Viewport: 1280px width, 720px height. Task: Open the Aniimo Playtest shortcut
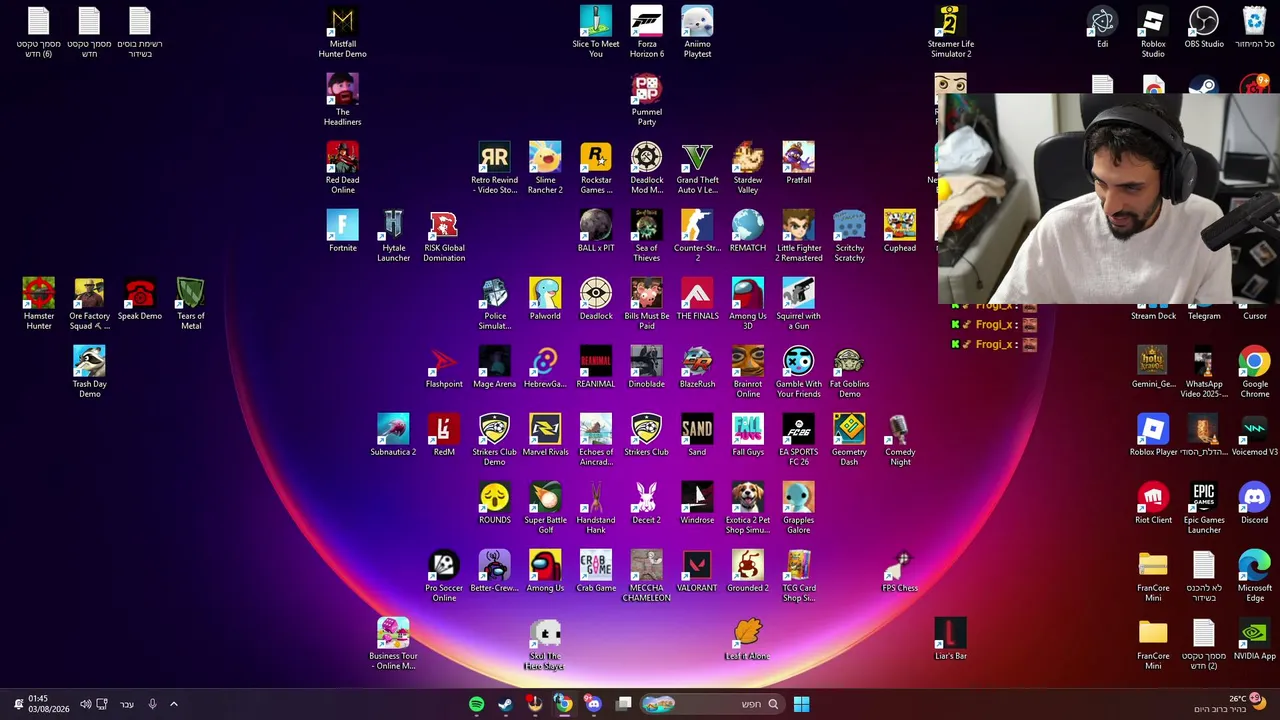coord(697,33)
